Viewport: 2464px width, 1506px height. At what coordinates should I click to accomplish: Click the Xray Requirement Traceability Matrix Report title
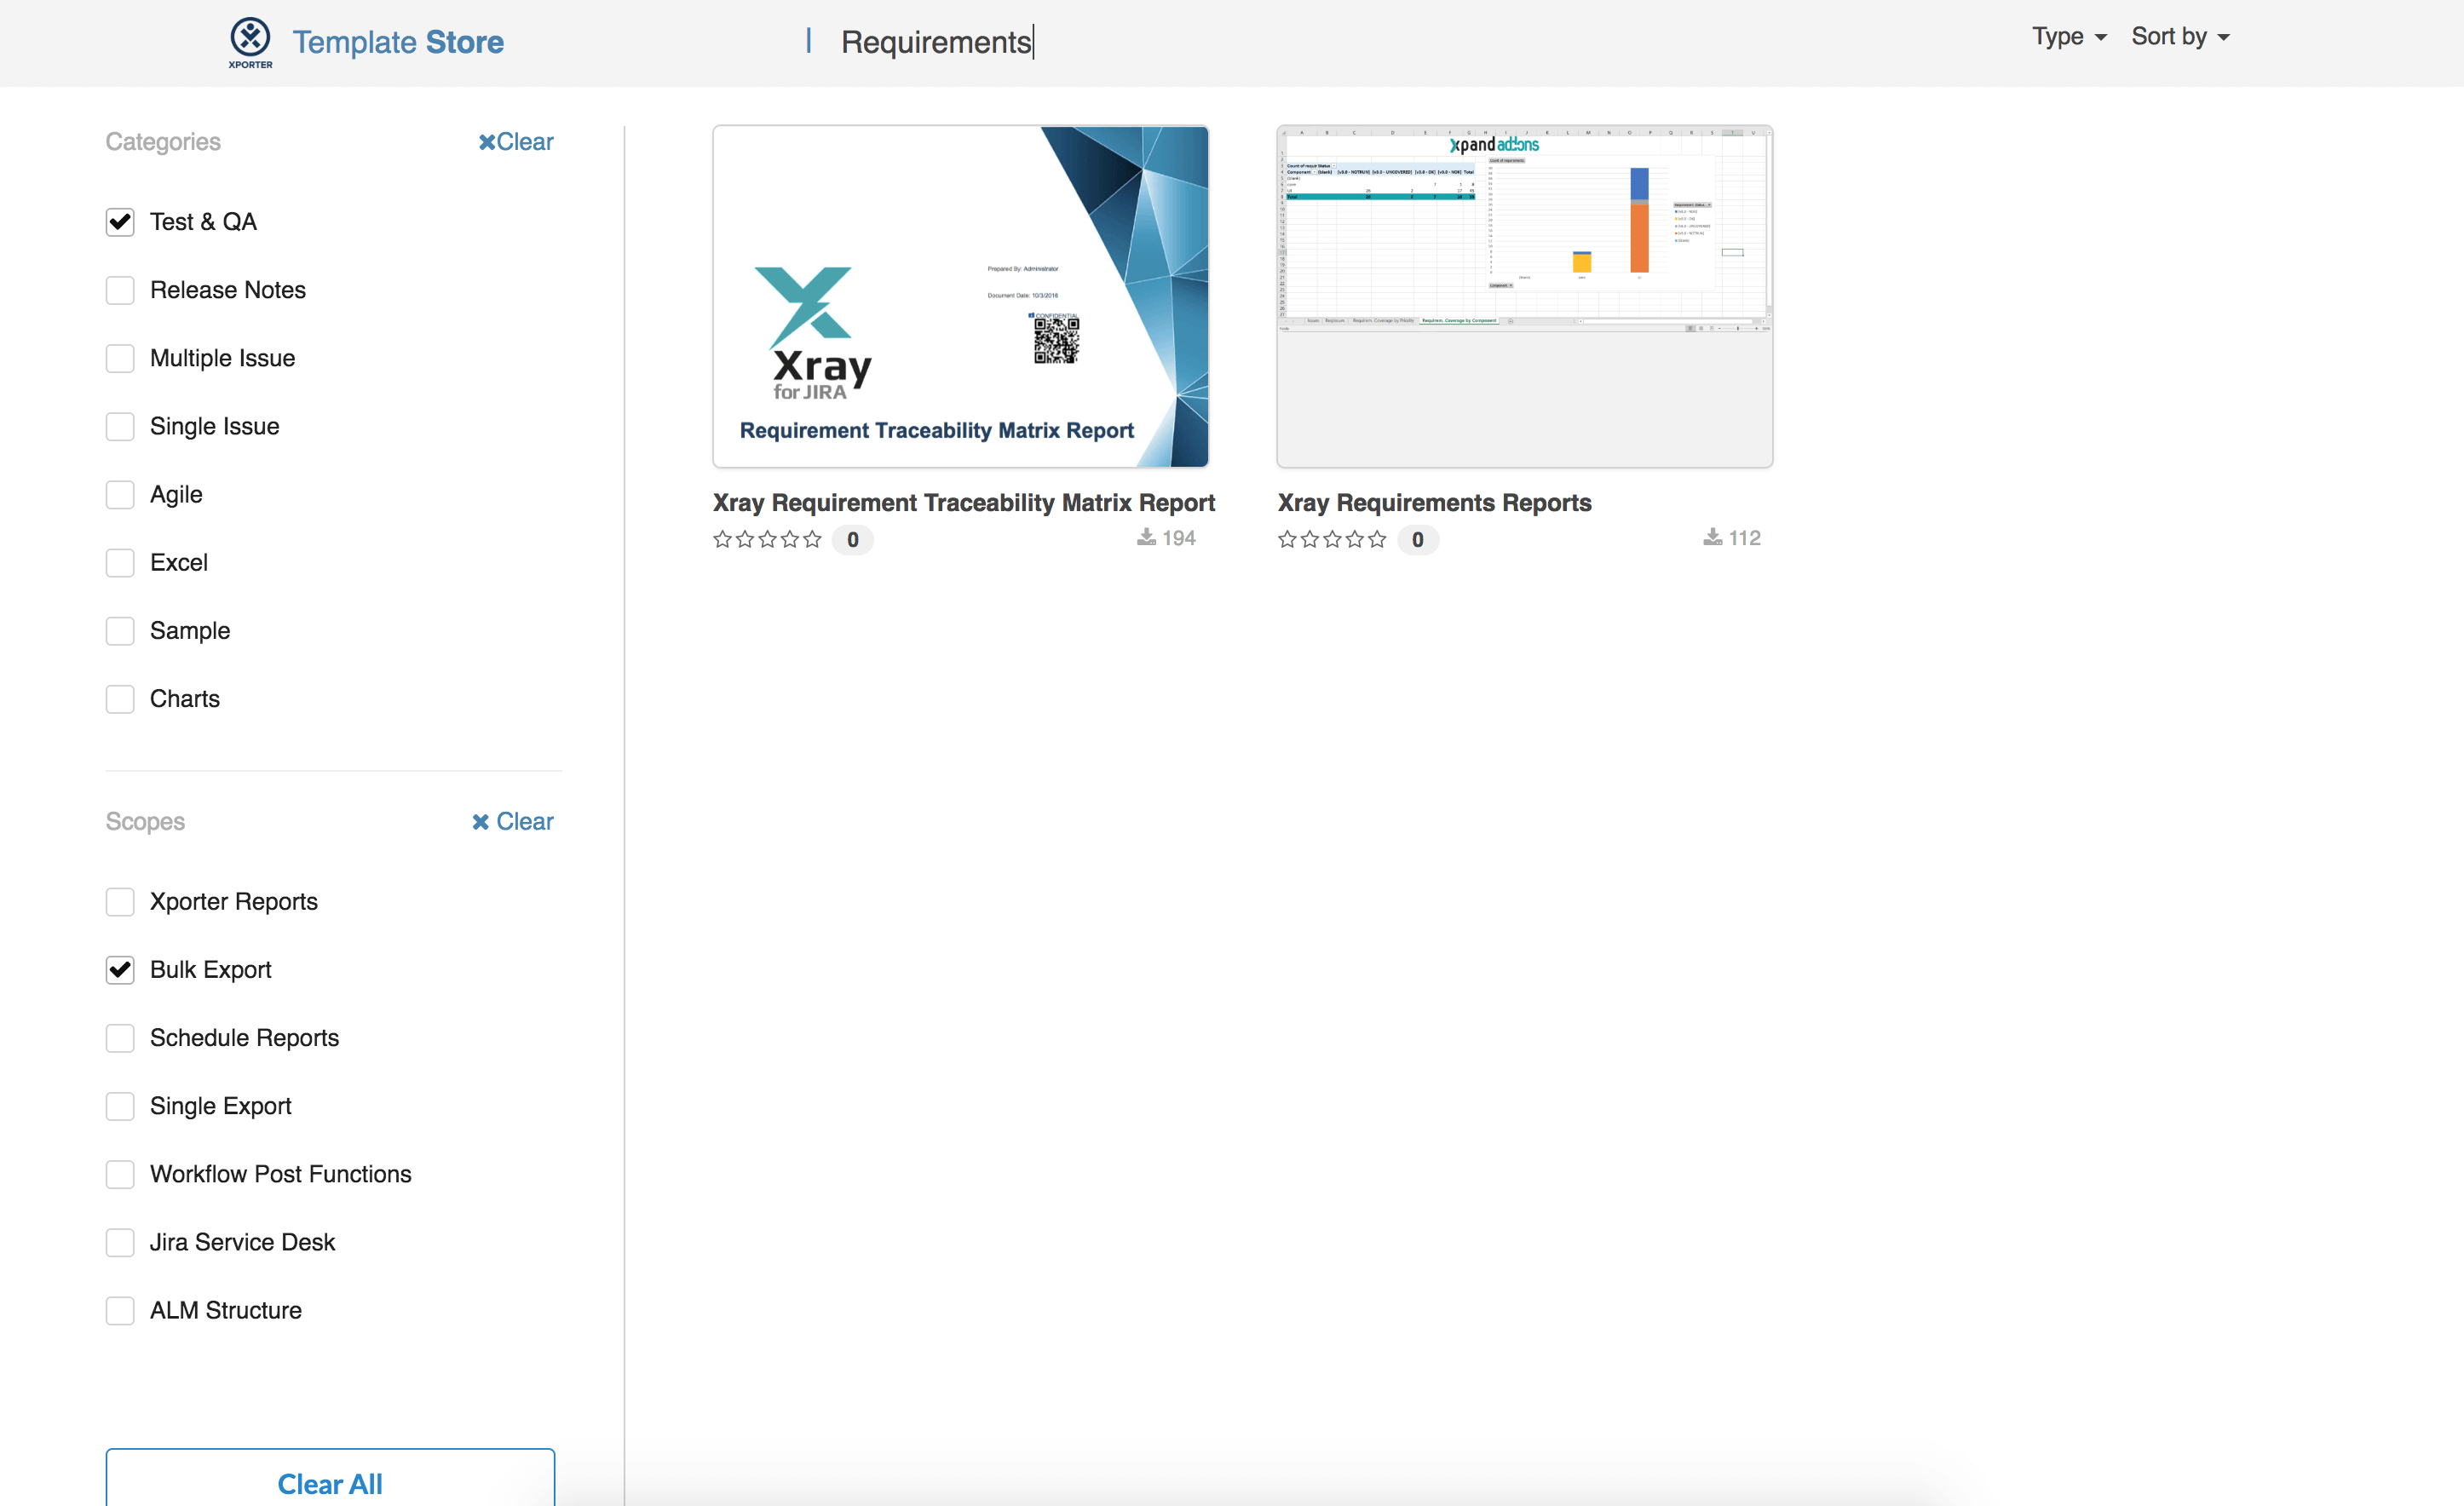(964, 502)
